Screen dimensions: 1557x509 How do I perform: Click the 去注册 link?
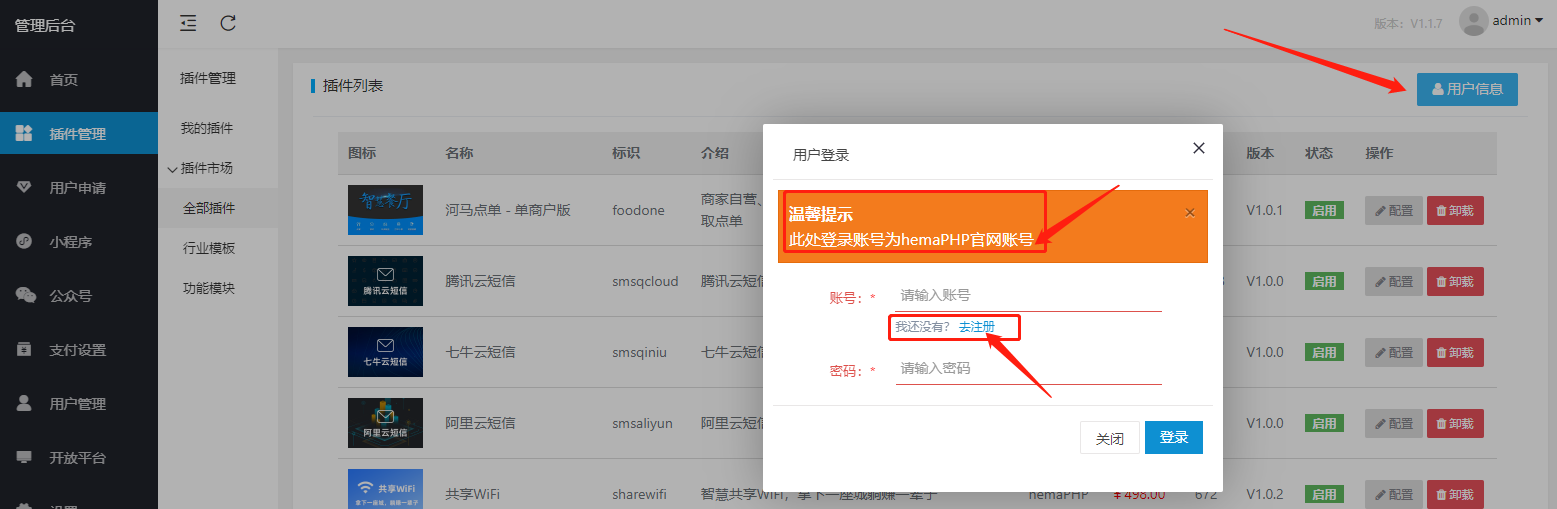pos(977,327)
